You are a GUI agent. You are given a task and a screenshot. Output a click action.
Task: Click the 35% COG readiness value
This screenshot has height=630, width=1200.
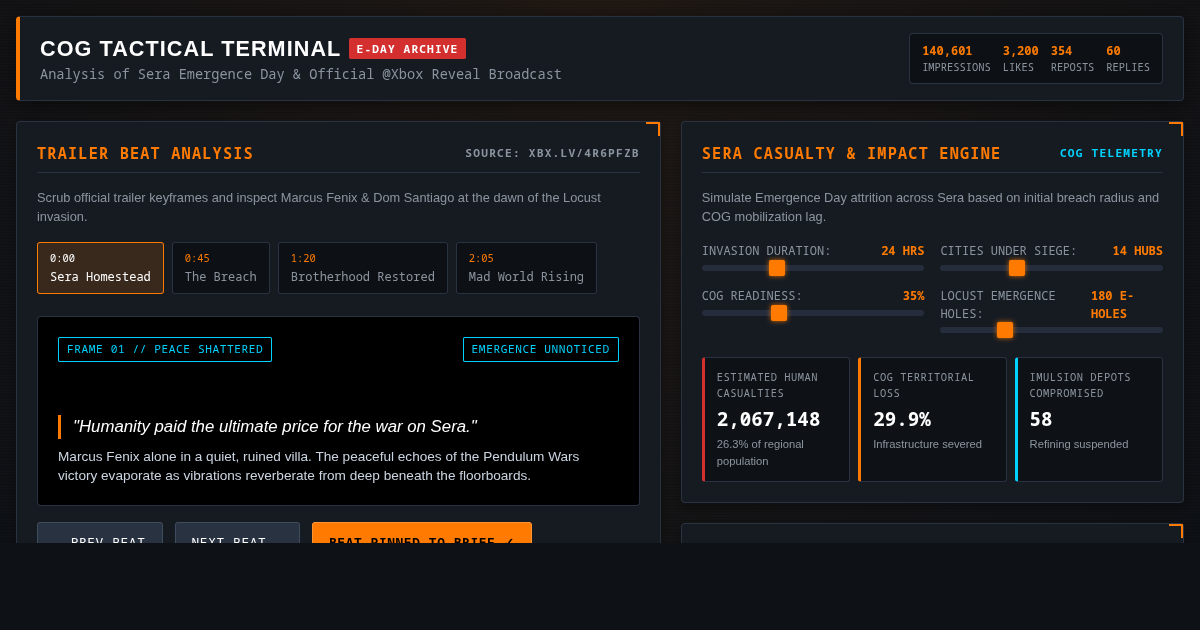pyautogui.click(x=913, y=296)
